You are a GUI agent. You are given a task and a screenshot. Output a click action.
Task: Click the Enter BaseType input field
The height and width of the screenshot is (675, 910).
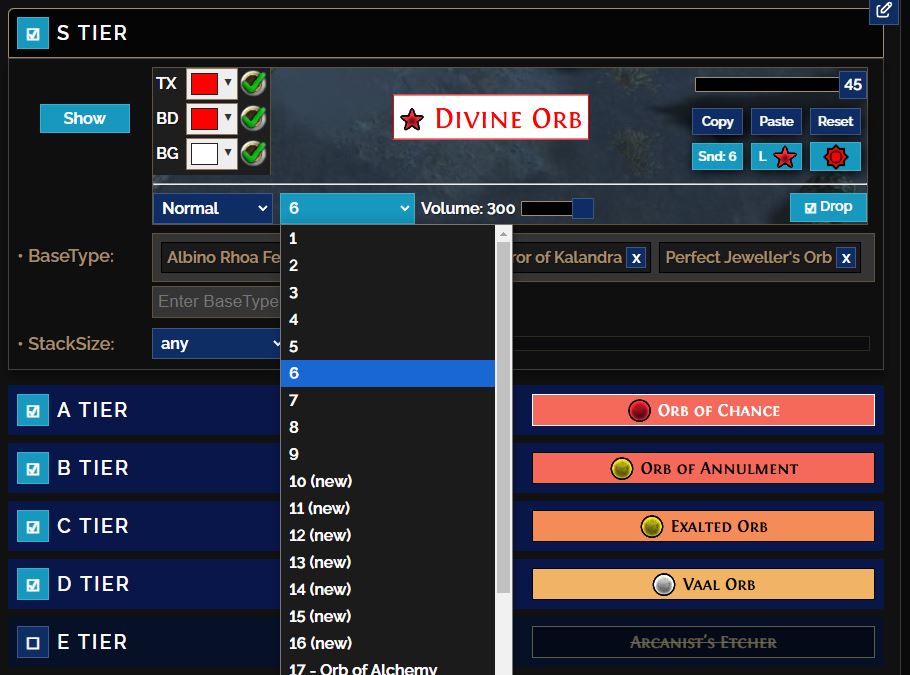(x=217, y=301)
